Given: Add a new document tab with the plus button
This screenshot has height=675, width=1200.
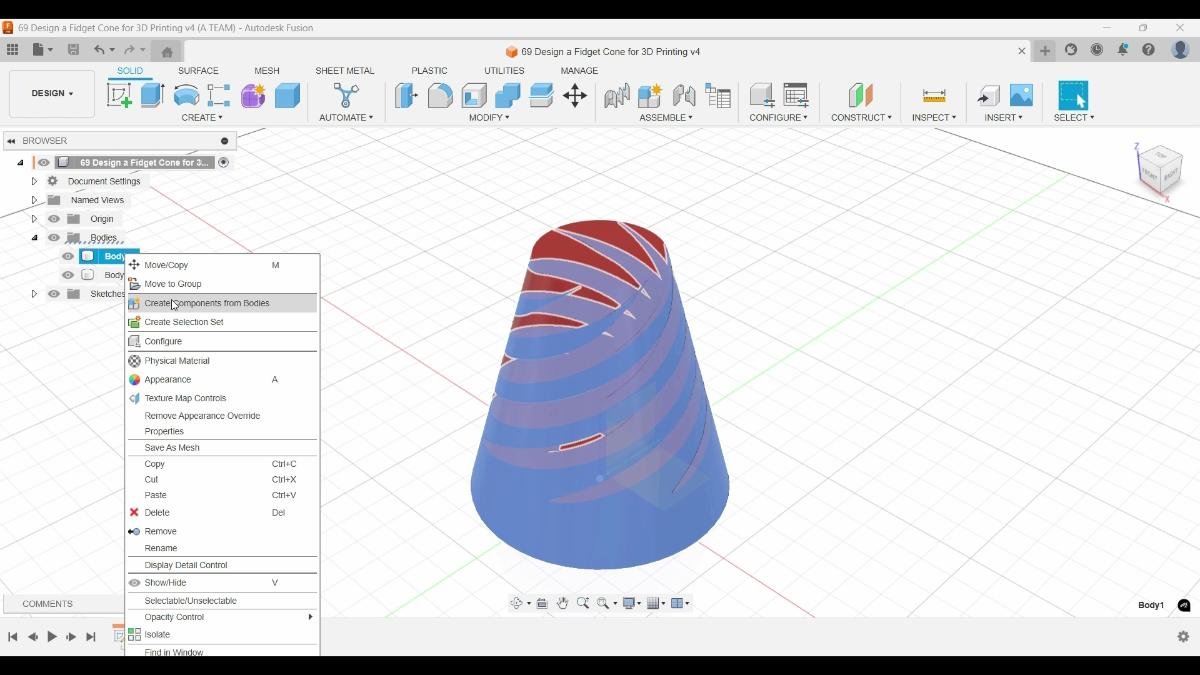Looking at the screenshot, I should tap(1045, 51).
